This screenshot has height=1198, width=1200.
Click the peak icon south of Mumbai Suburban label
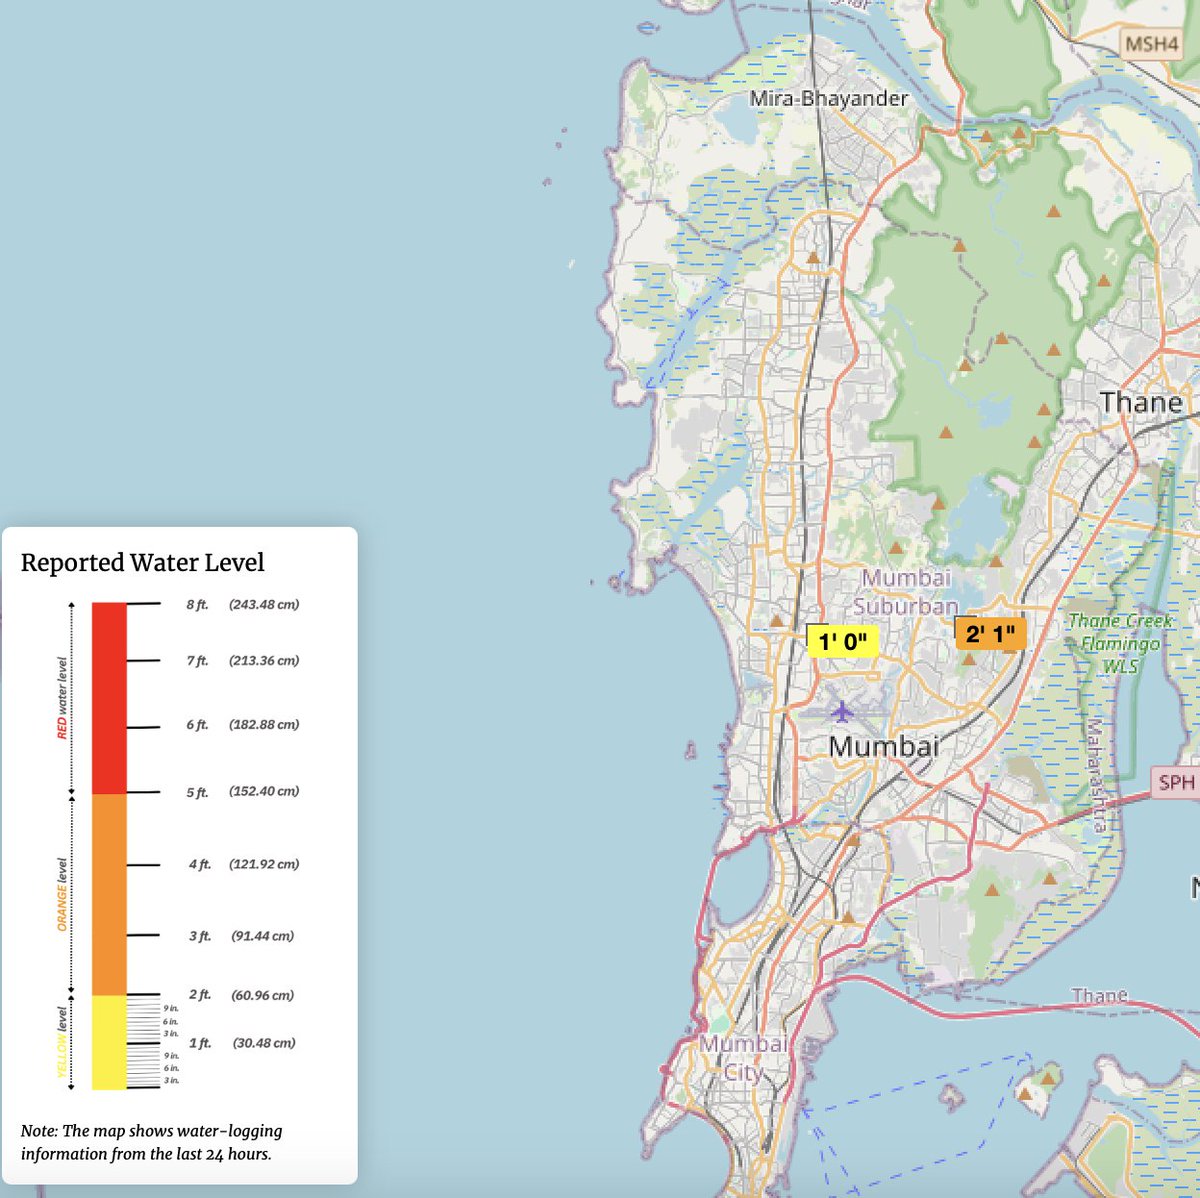tap(969, 659)
